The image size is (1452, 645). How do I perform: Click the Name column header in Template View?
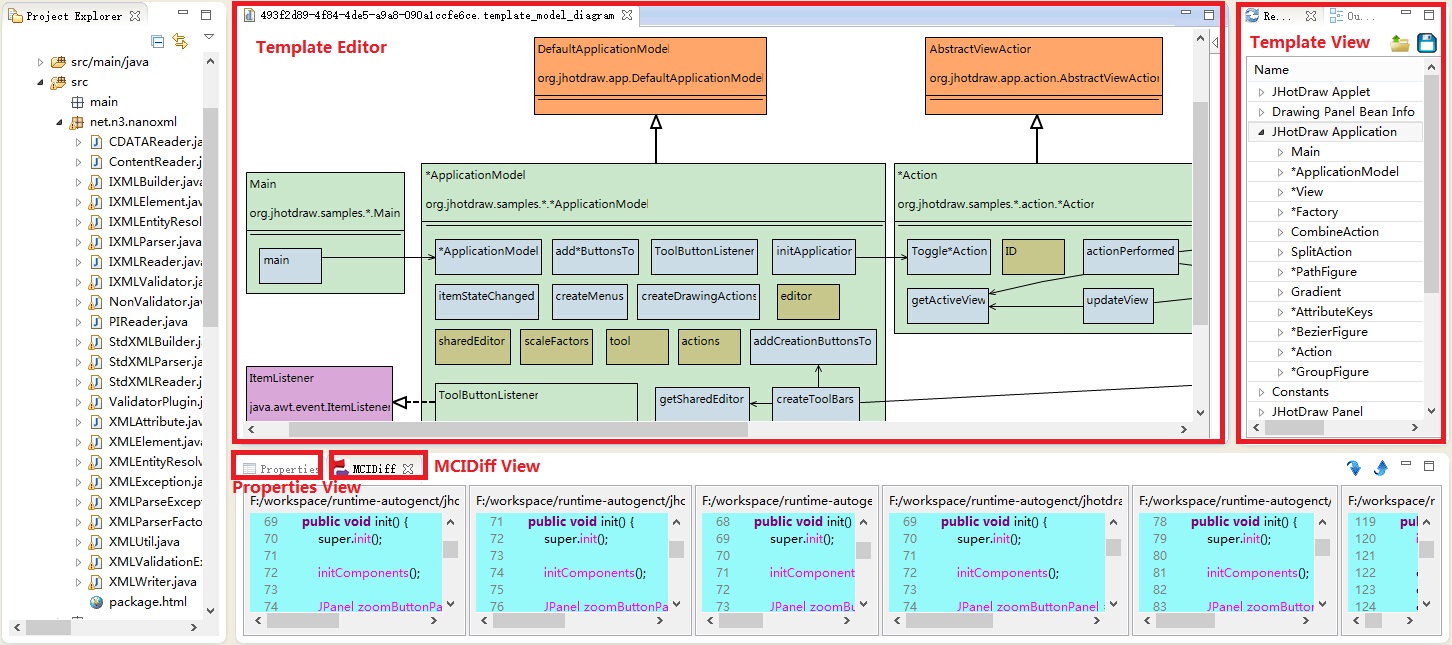coord(1334,70)
